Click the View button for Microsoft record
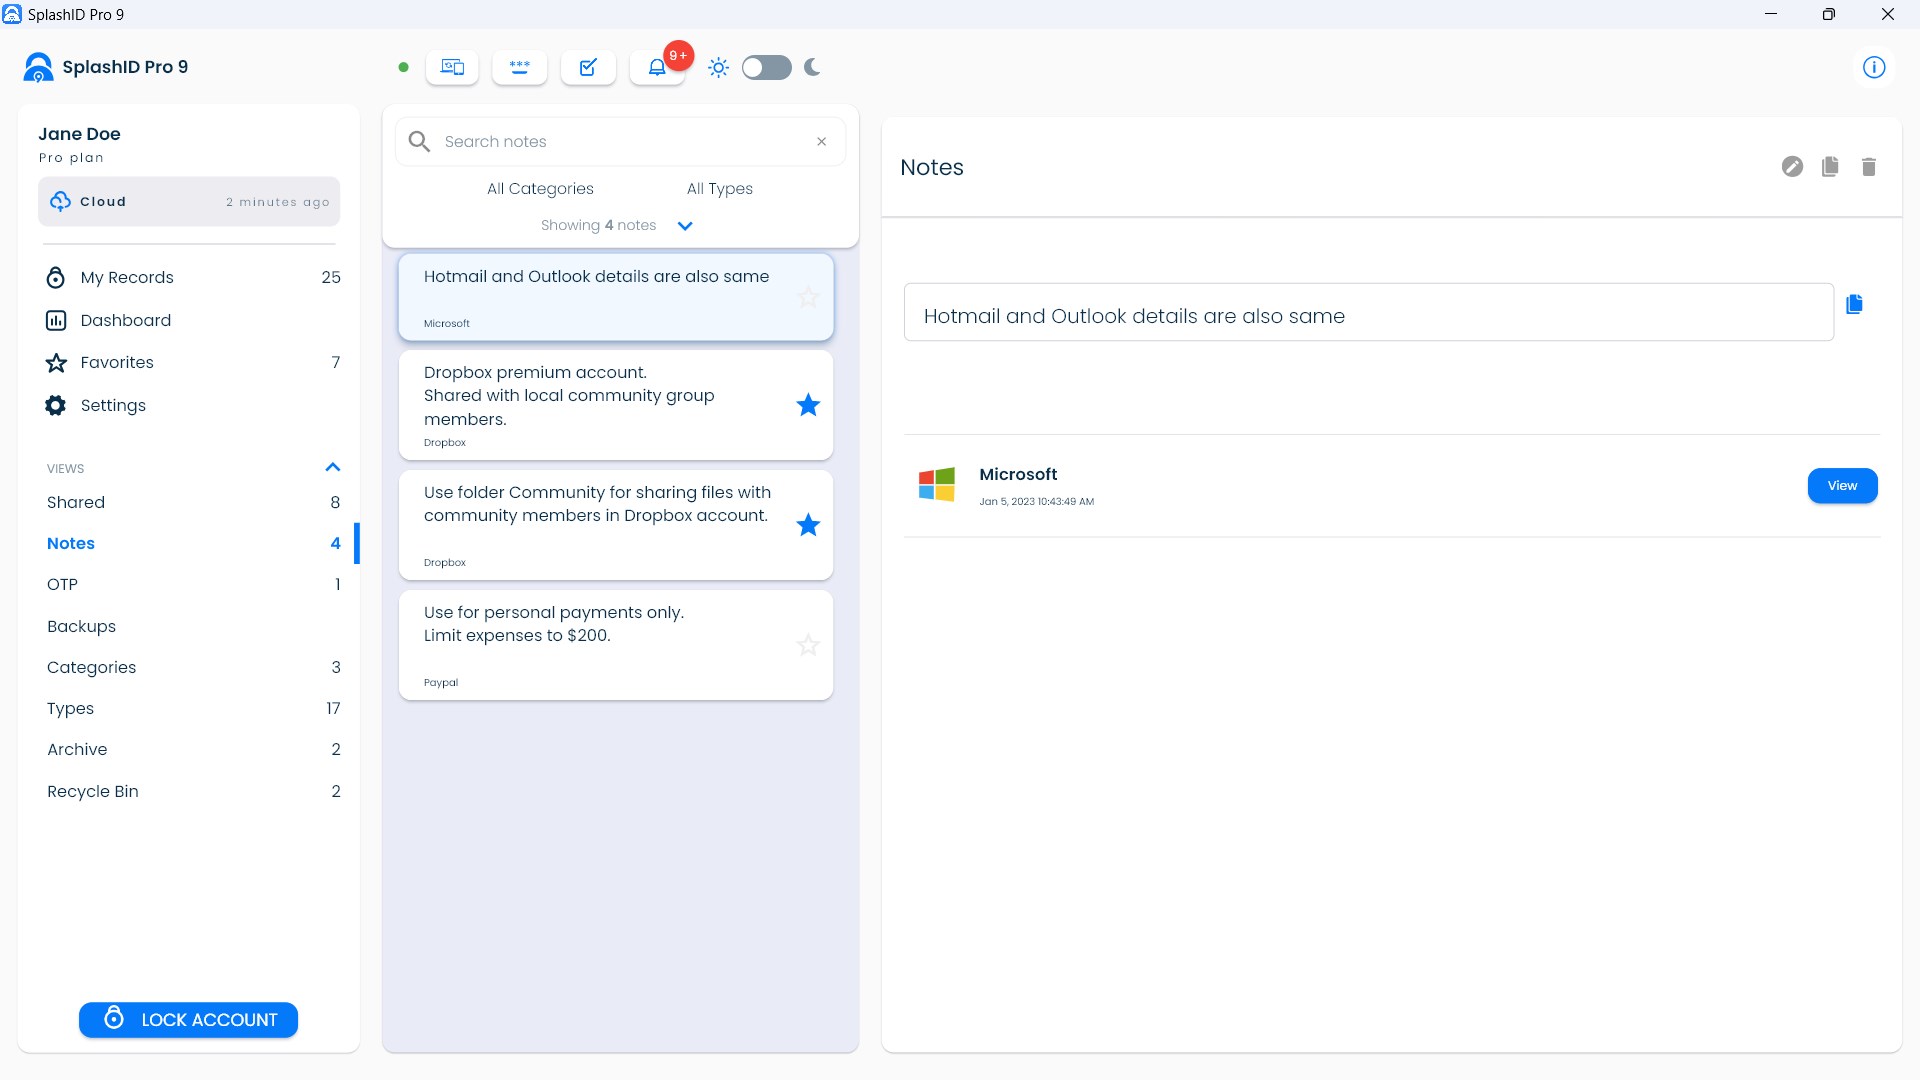Viewport: 1920px width, 1080px height. click(x=1841, y=486)
